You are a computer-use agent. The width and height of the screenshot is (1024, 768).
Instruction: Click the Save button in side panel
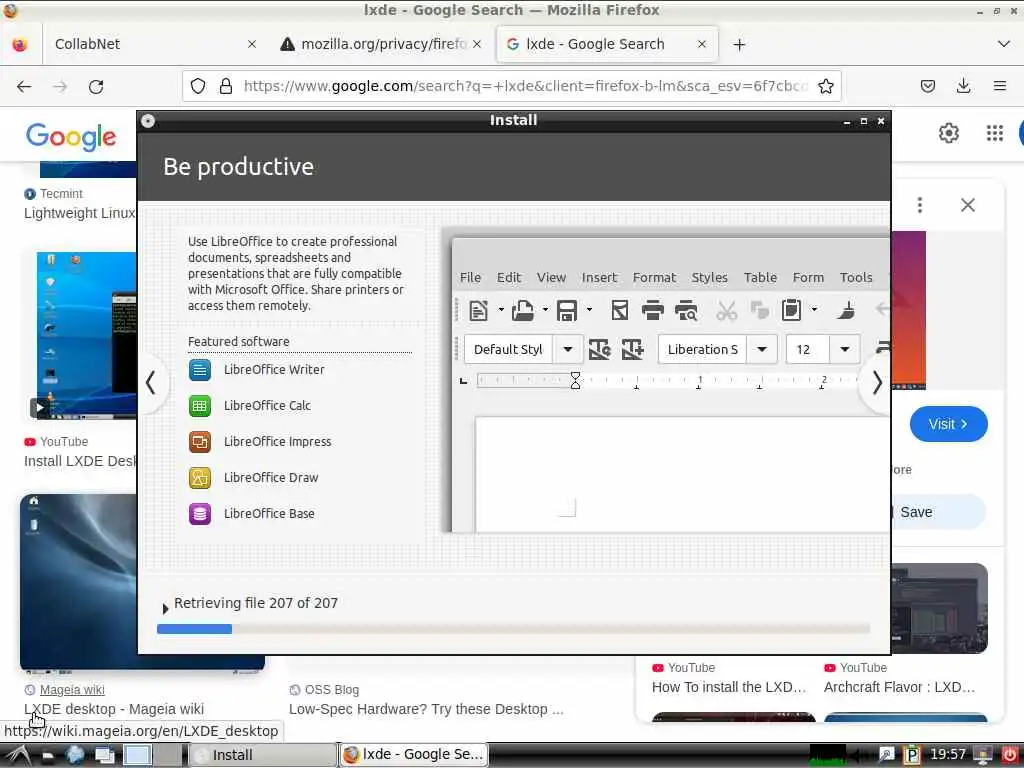point(937,512)
